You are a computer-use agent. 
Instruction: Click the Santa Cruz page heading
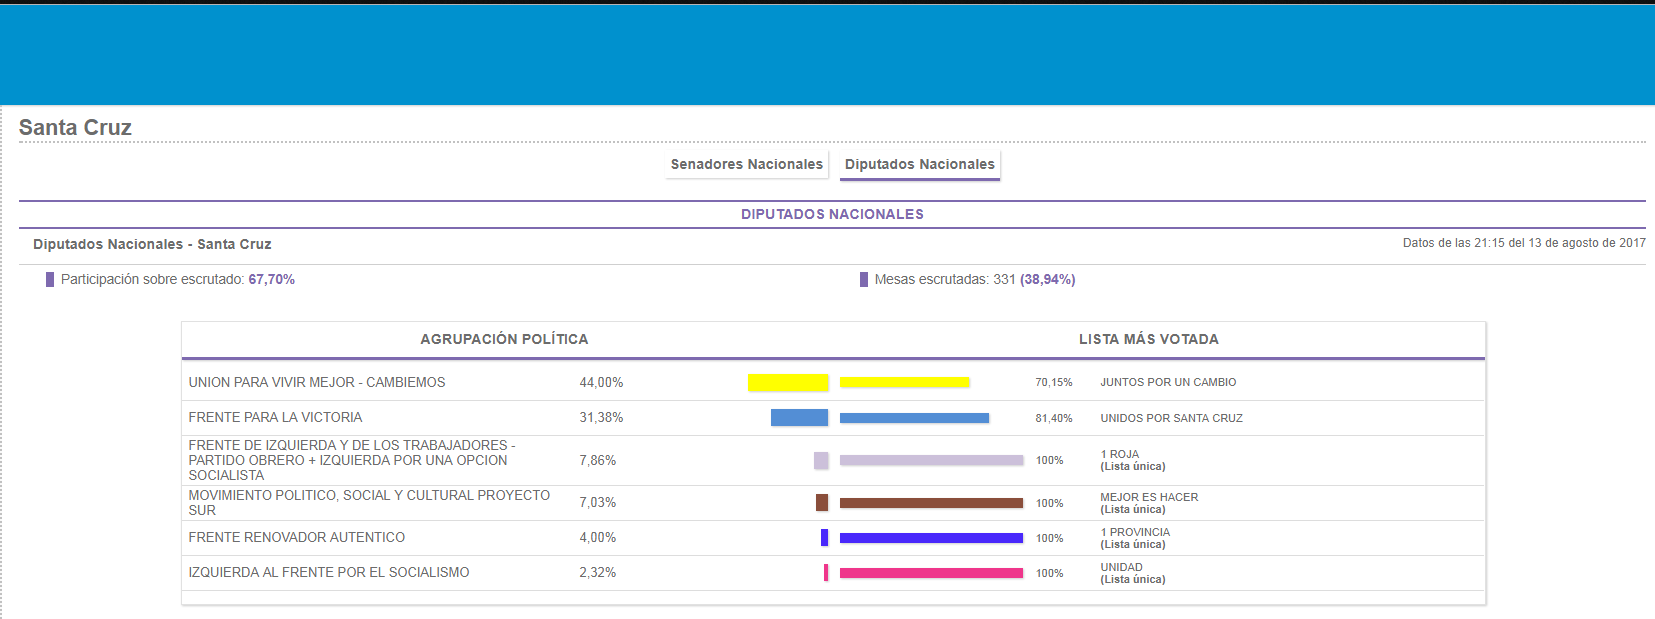(x=75, y=127)
